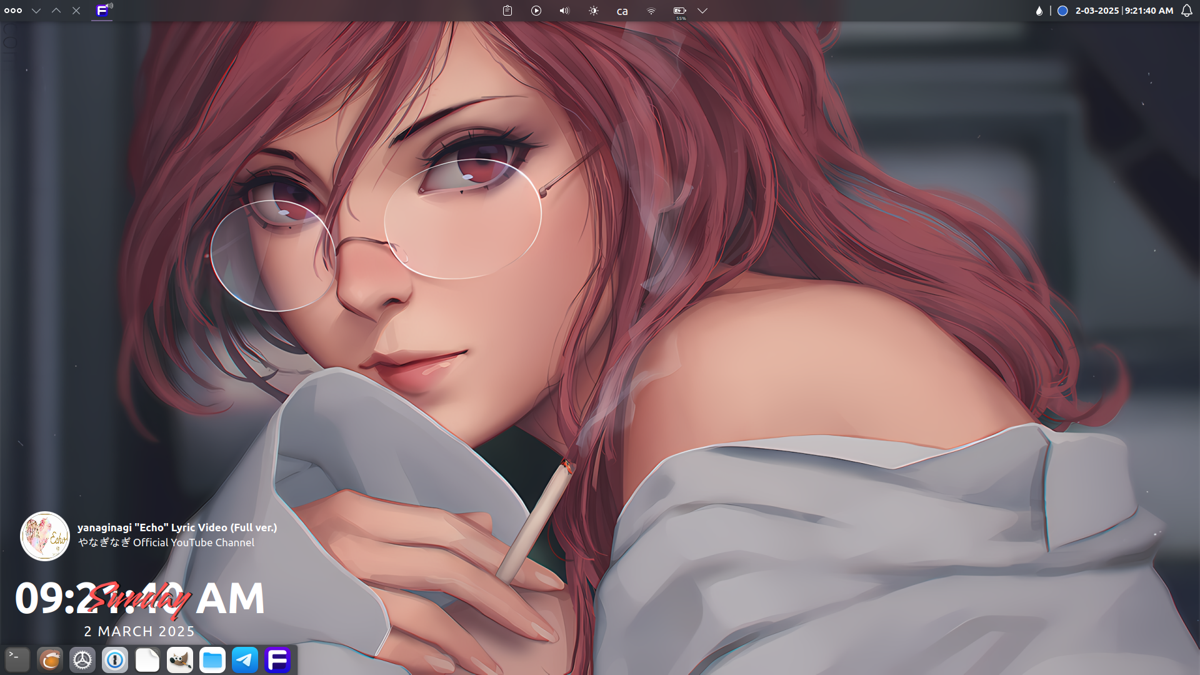Open the blank document icon in dock
1200x675 pixels.
(147, 659)
